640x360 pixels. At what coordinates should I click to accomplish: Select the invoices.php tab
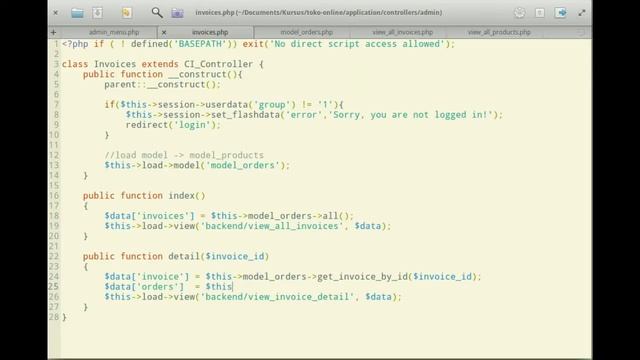pos(210,32)
